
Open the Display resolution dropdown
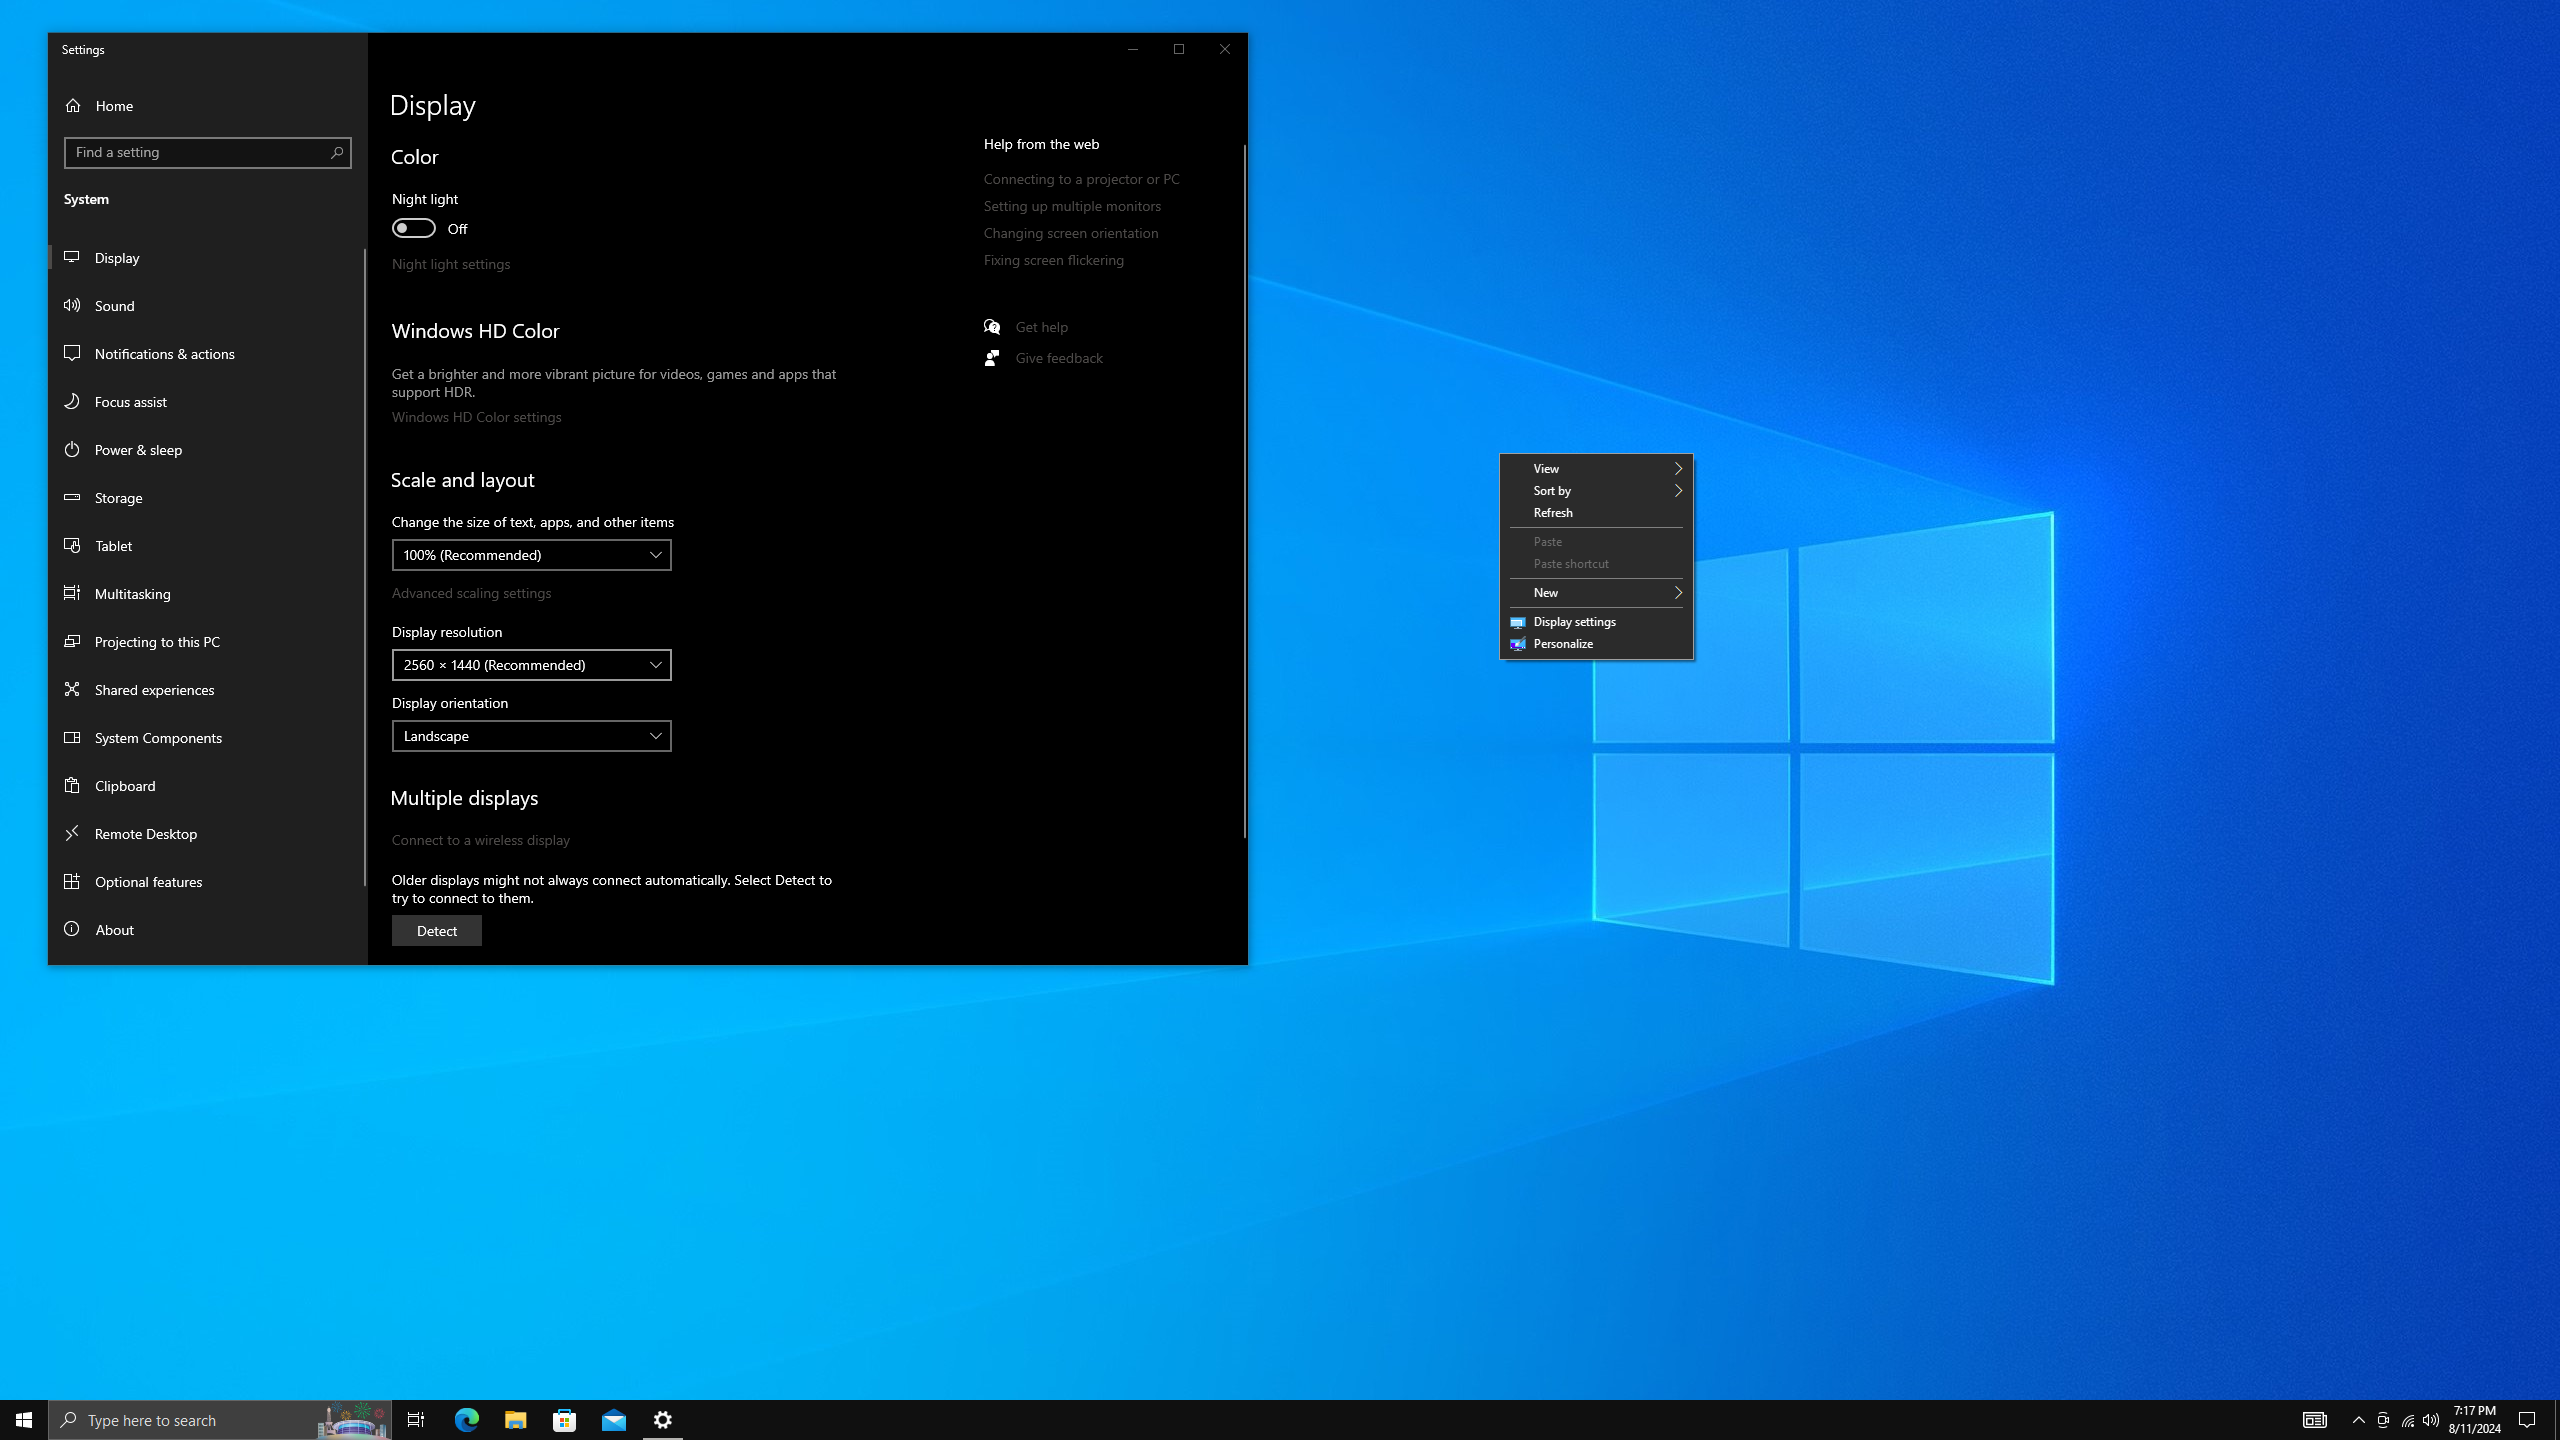click(531, 665)
